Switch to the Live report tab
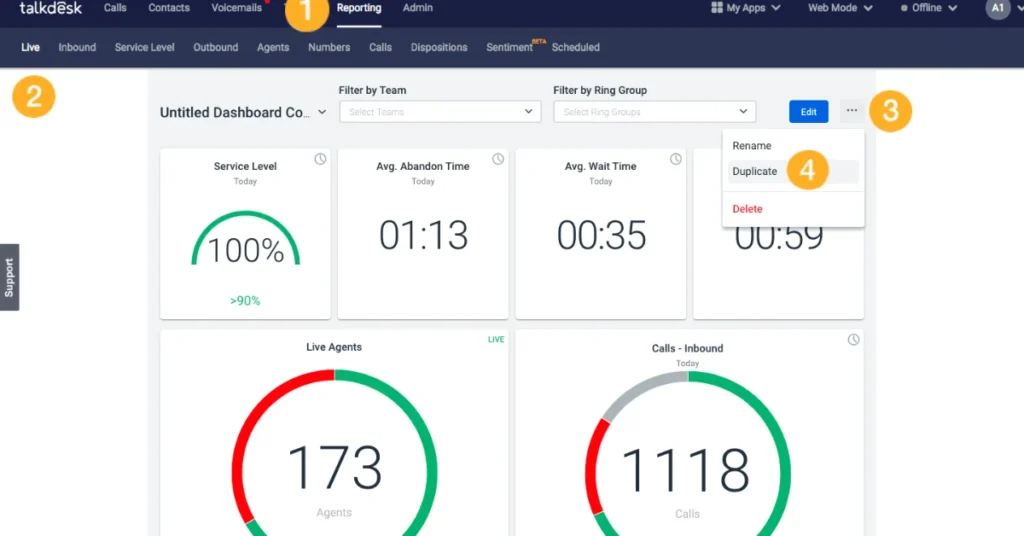 coord(31,48)
